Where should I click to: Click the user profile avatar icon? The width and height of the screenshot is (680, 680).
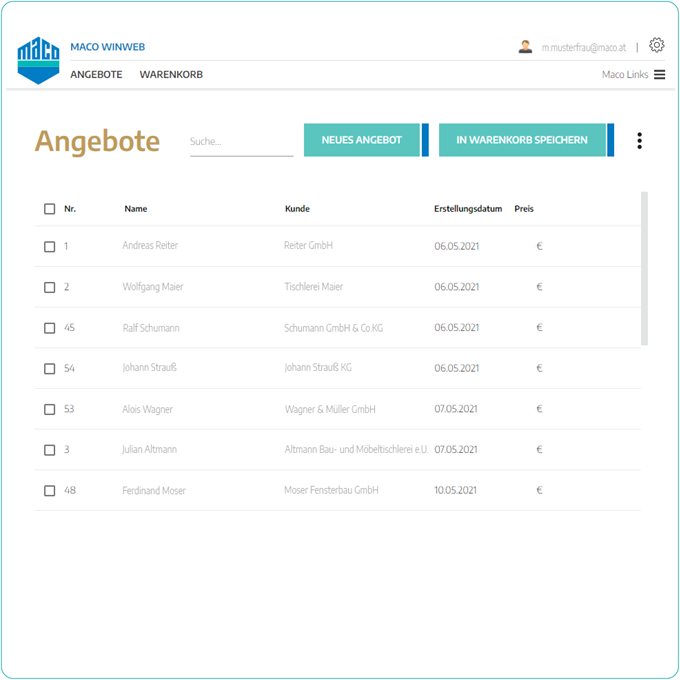click(525, 46)
